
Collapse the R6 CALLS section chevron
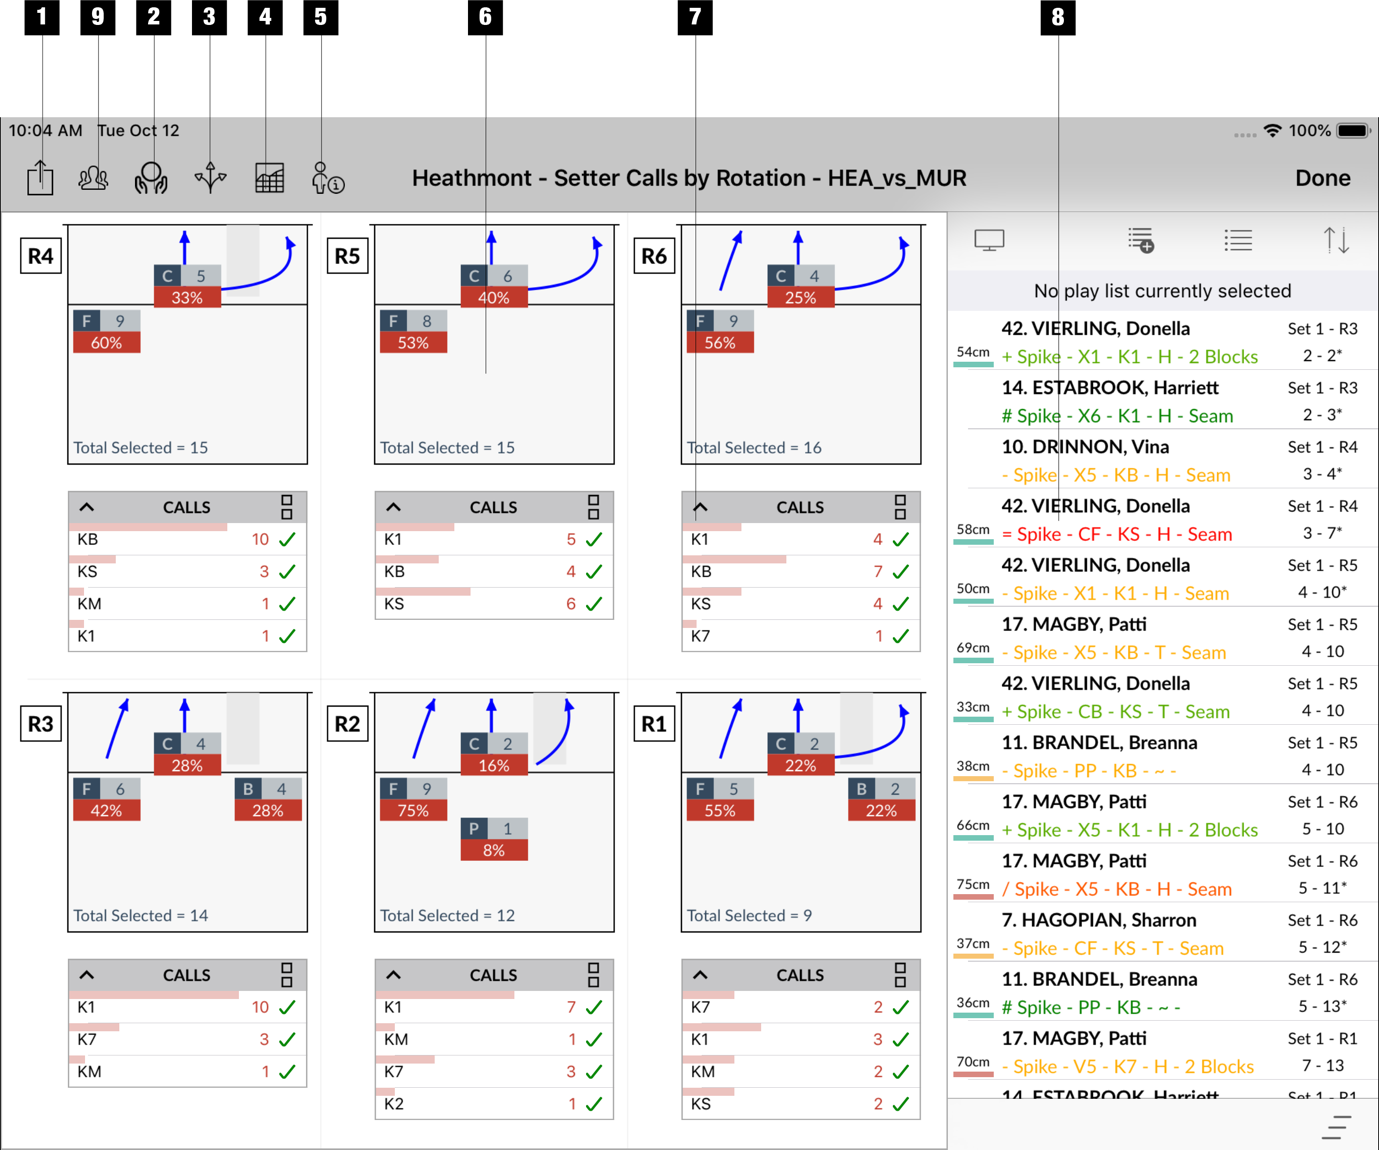[x=700, y=507]
